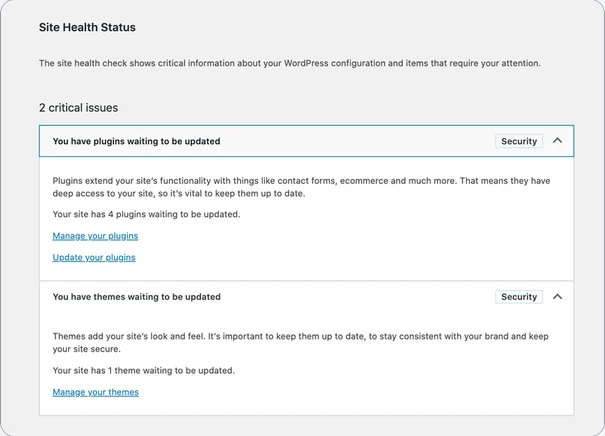Click 'Your site has 1 theme waiting' text
The width and height of the screenshot is (605, 436).
(144, 370)
